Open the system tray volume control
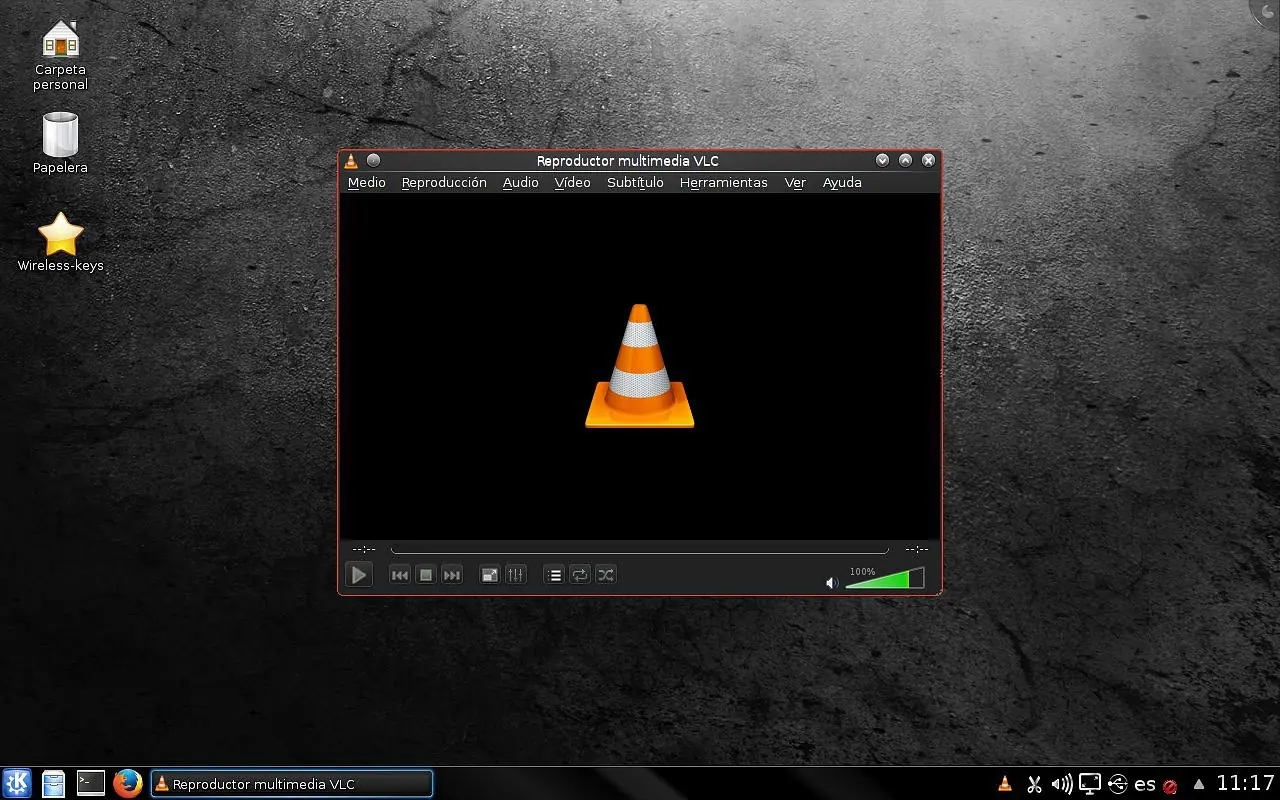 [1062, 784]
